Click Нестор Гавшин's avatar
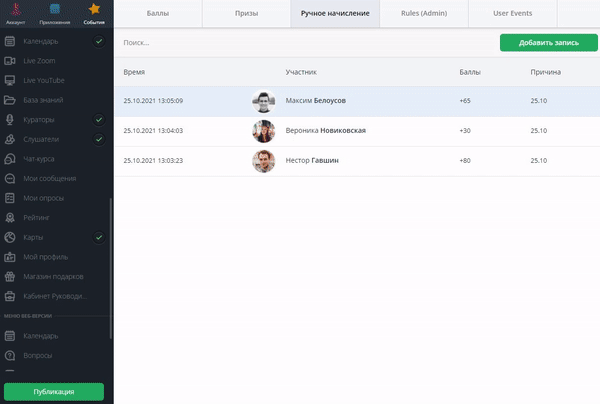Image resolution: width=600 pixels, height=404 pixels. pos(264,161)
